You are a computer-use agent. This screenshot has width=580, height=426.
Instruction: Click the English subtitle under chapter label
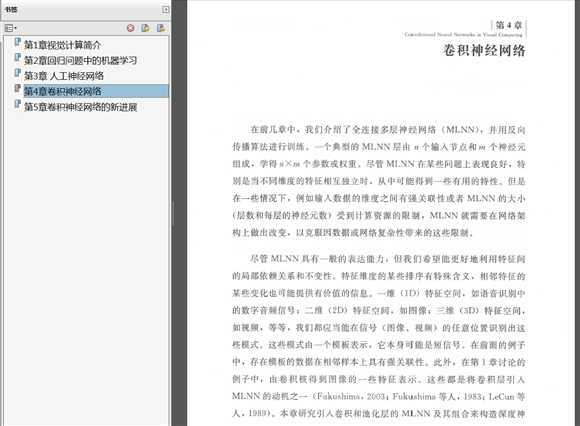pyautogui.click(x=463, y=35)
